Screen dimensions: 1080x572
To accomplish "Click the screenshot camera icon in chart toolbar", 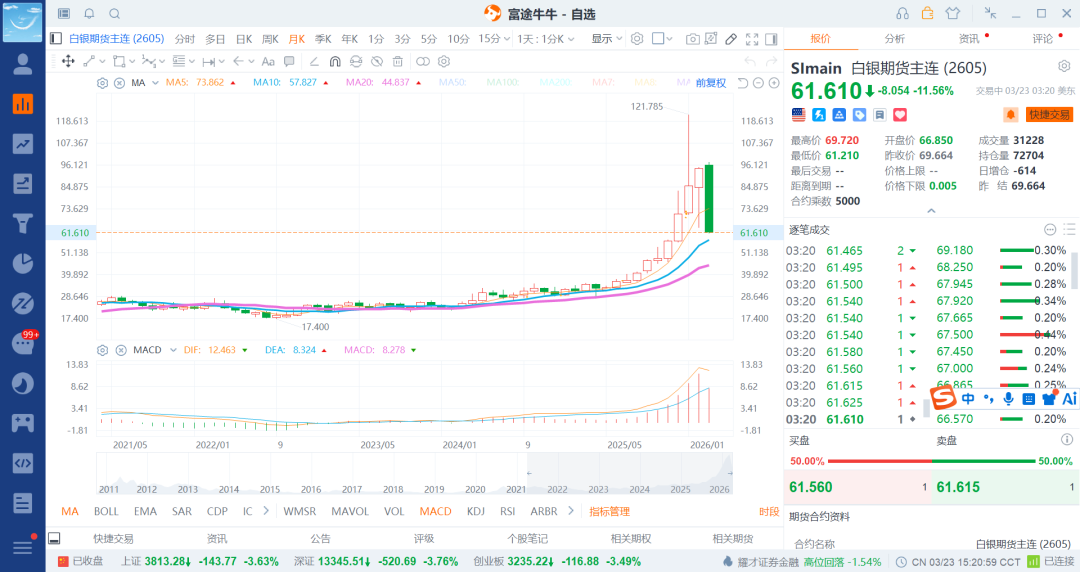I will pyautogui.click(x=692, y=39).
